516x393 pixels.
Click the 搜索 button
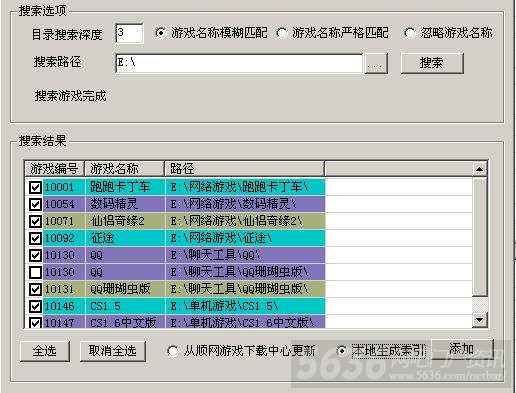click(x=432, y=63)
